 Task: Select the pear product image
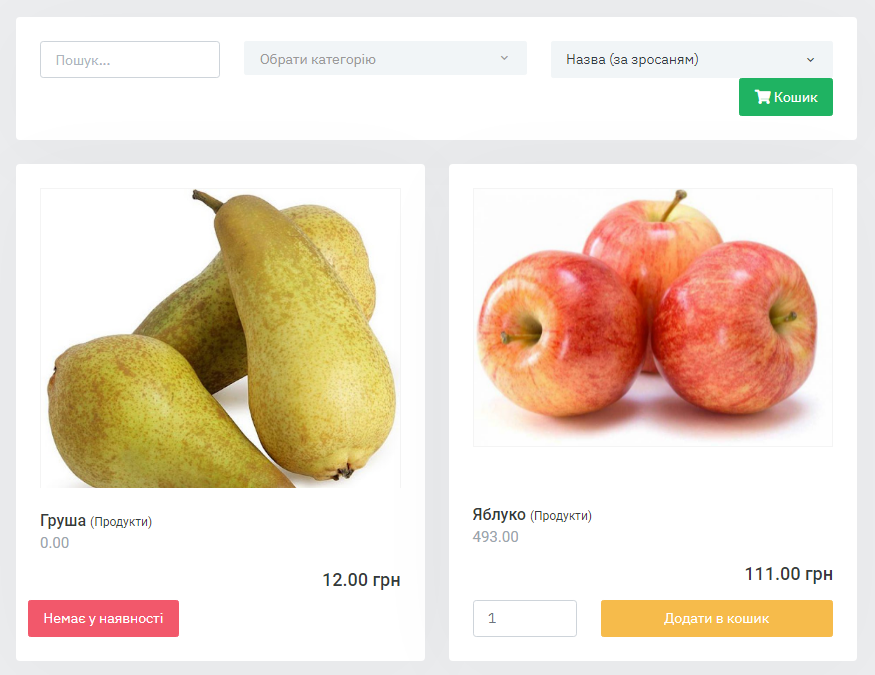point(220,338)
